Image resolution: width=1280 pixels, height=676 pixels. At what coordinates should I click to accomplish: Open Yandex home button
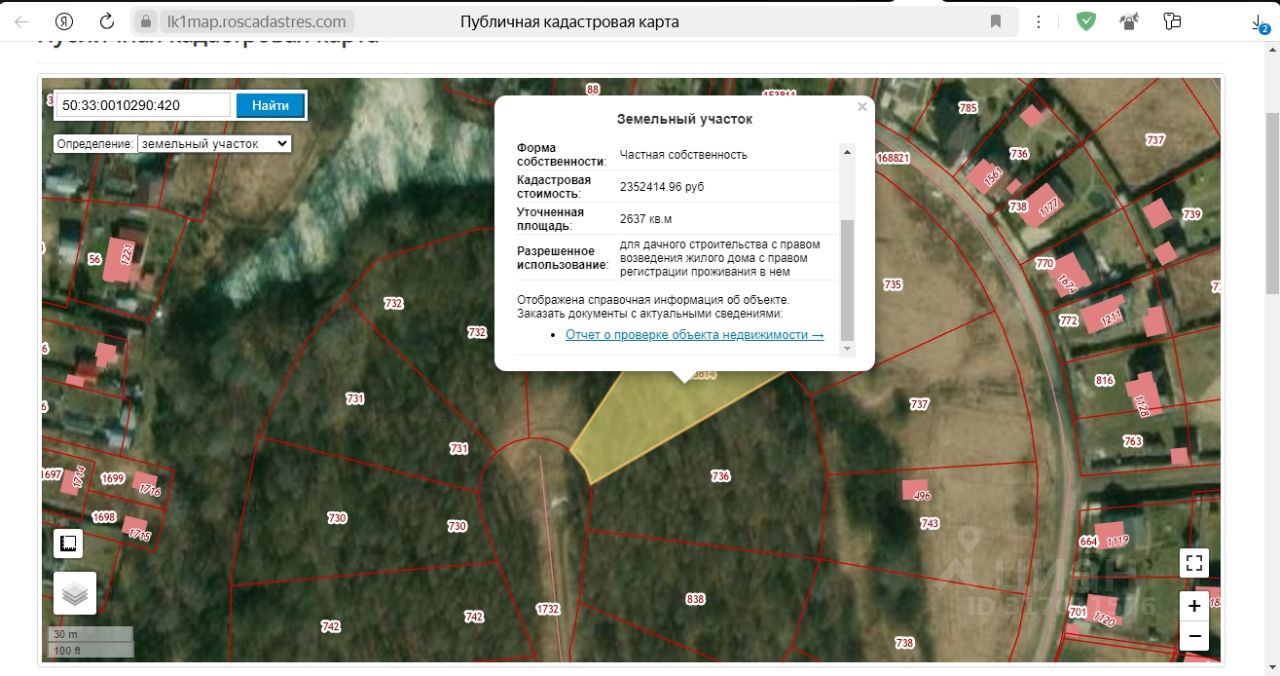[64, 21]
